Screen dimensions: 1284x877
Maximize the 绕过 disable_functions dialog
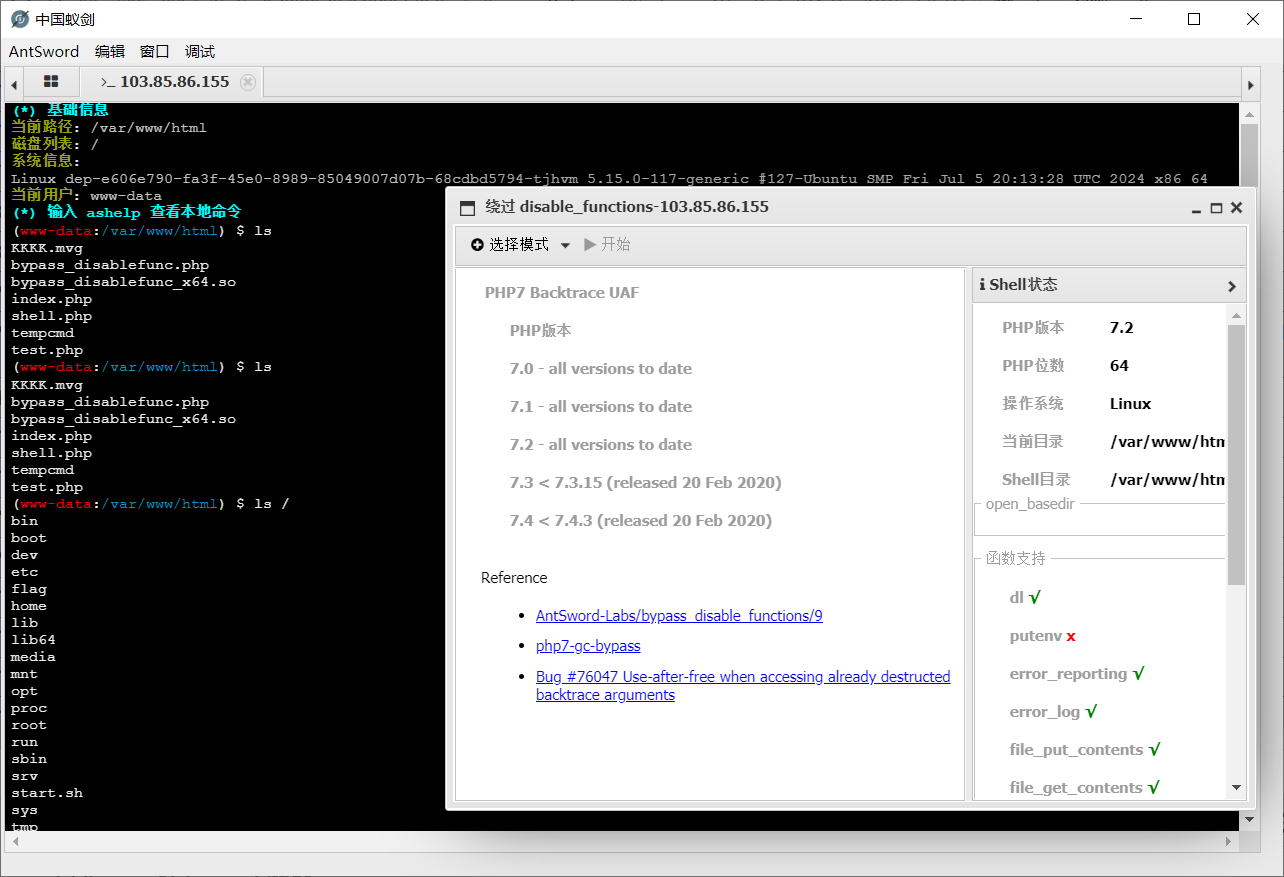(x=1216, y=208)
